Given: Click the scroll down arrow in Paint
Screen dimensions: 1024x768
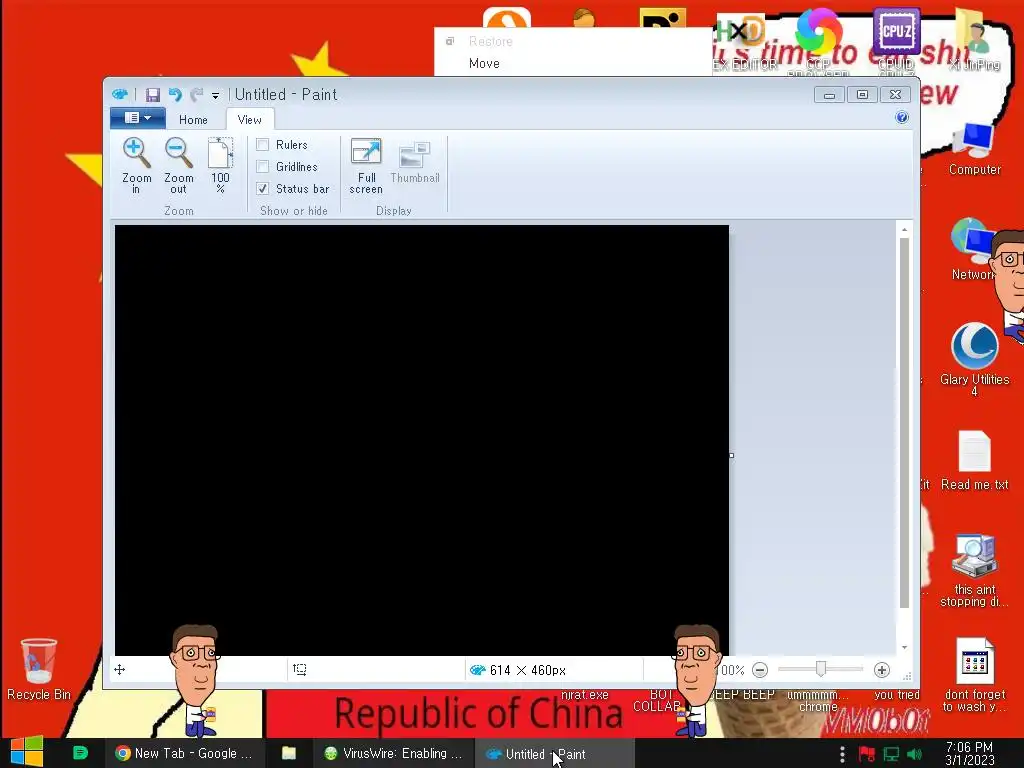Looking at the screenshot, I should 904,647.
